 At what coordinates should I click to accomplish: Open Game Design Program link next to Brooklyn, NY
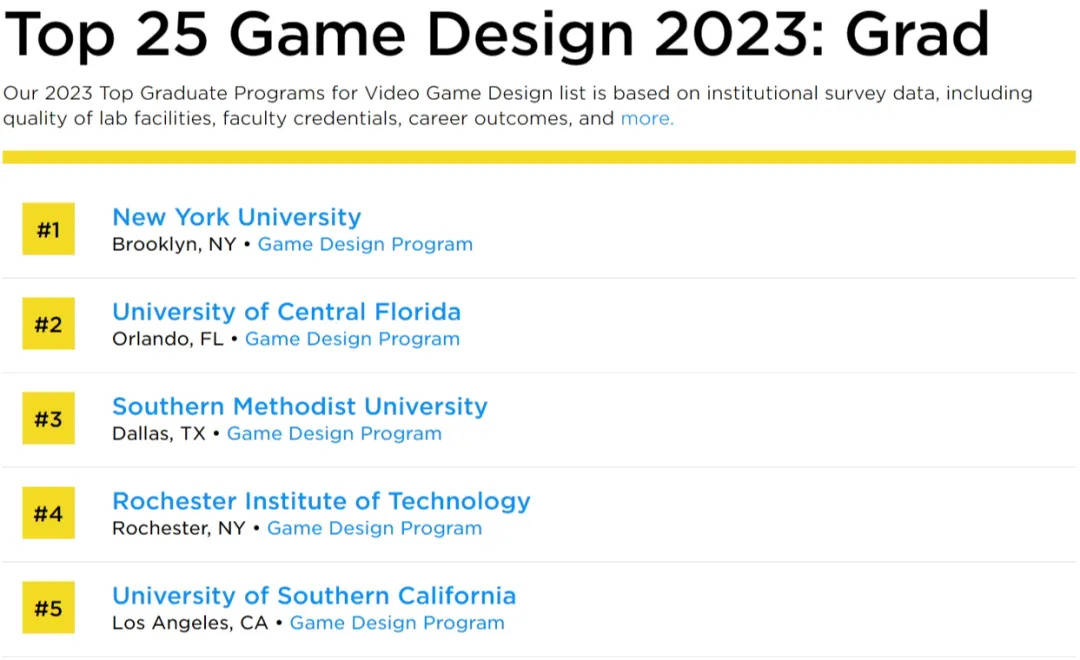point(365,244)
